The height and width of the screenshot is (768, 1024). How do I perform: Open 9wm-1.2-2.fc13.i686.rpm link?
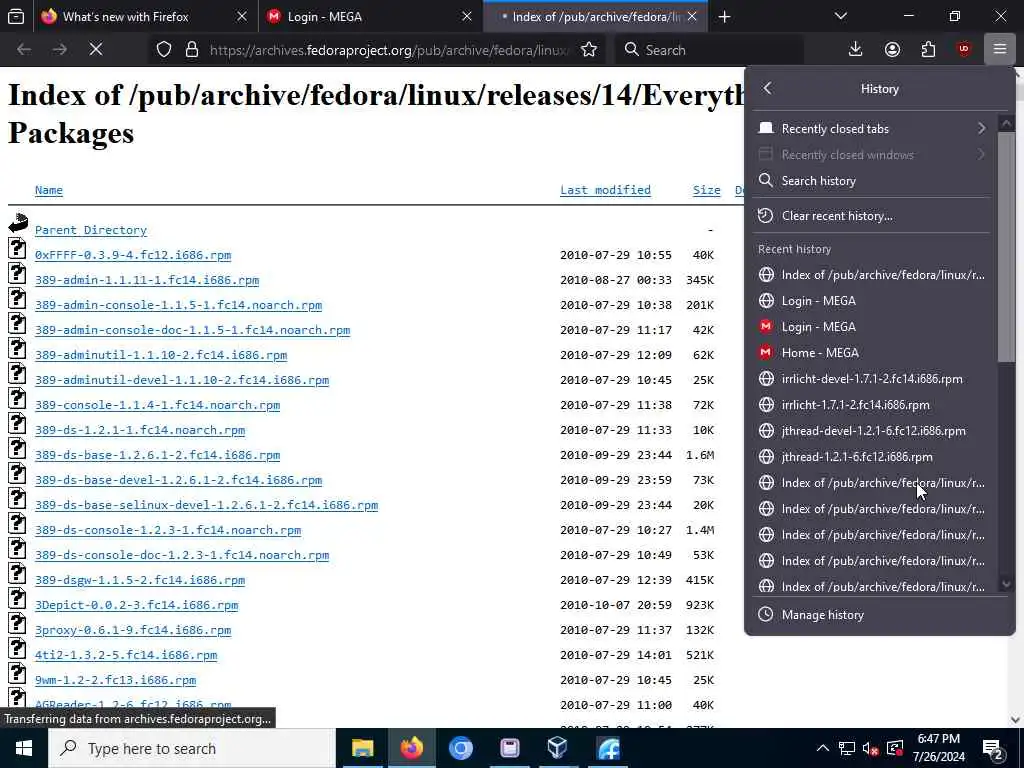[116, 680]
